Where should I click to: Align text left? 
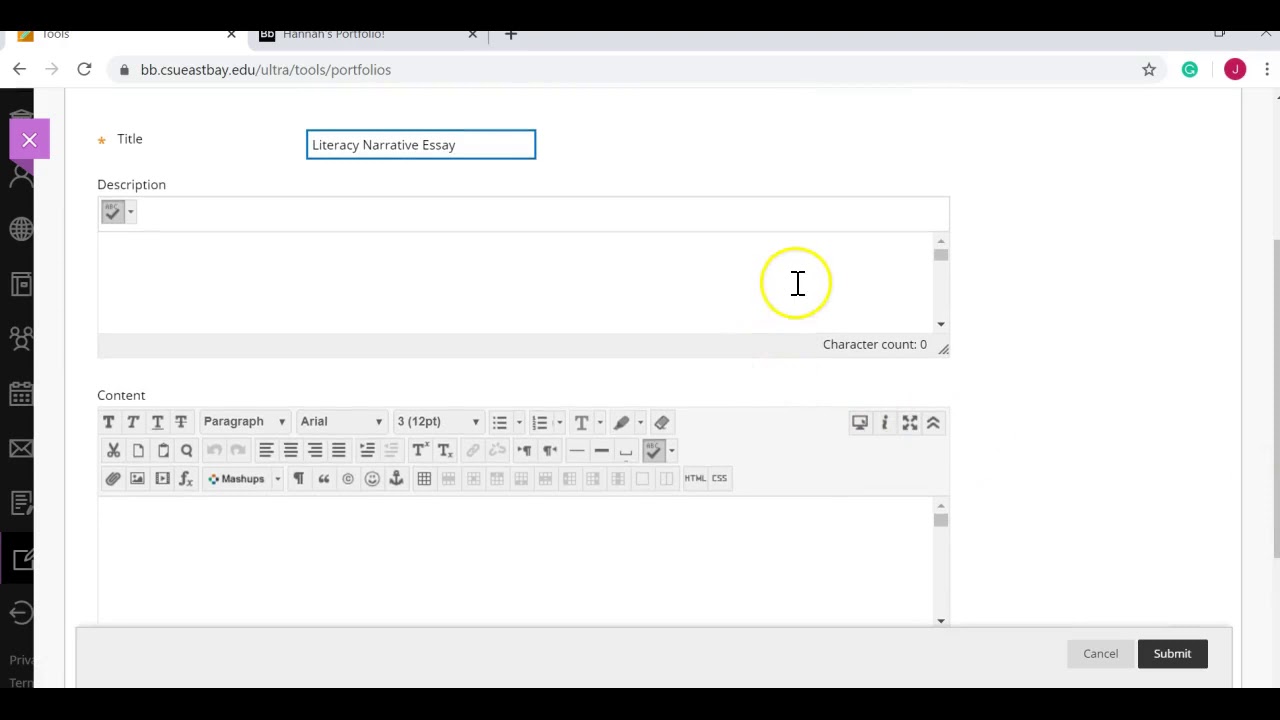pyautogui.click(x=267, y=451)
